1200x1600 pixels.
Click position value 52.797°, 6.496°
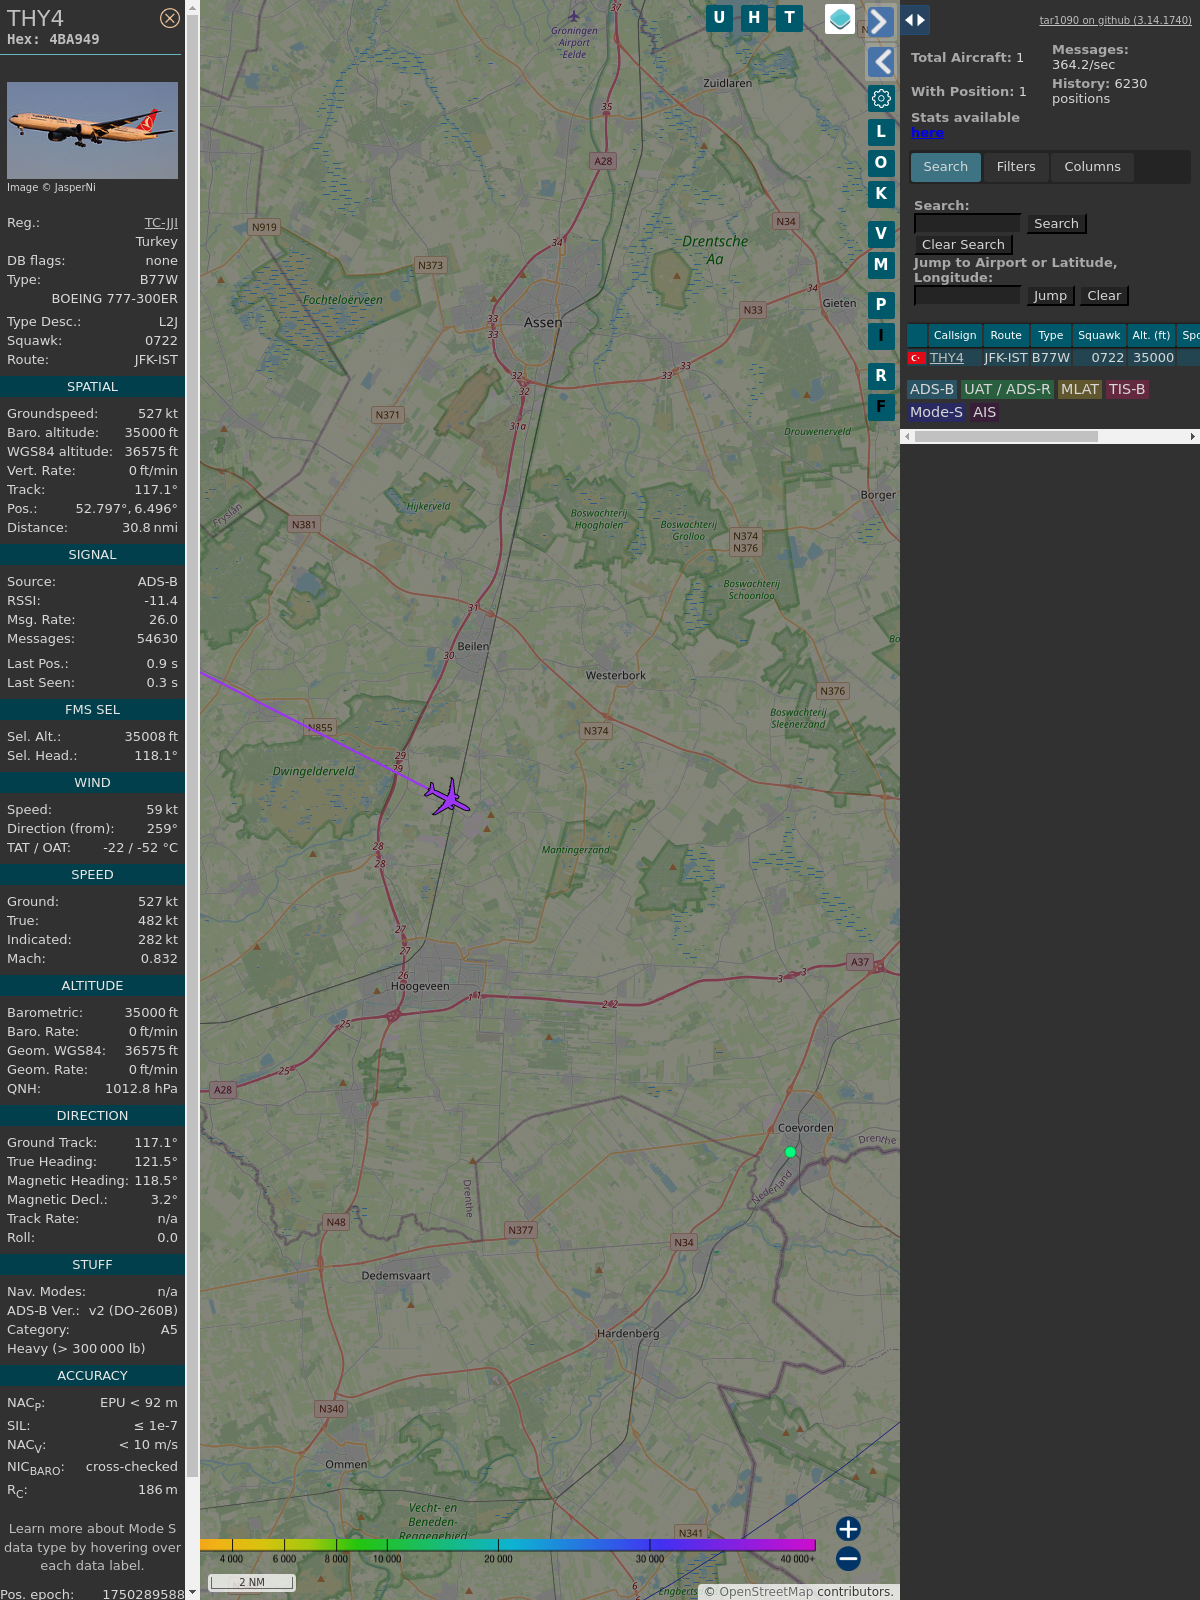click(127, 509)
